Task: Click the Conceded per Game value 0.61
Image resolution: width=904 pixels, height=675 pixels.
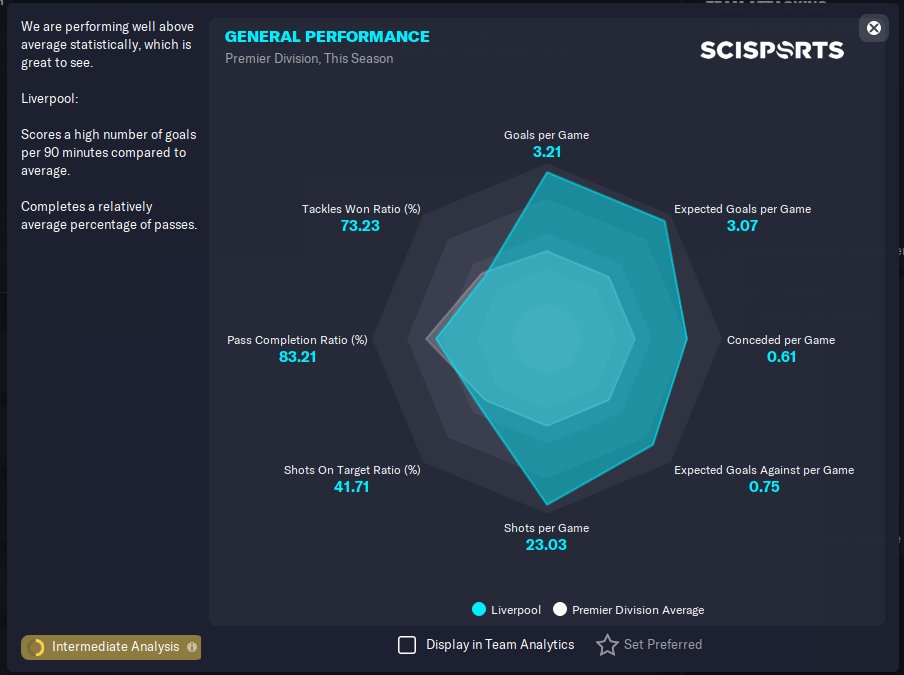Action: [781, 357]
